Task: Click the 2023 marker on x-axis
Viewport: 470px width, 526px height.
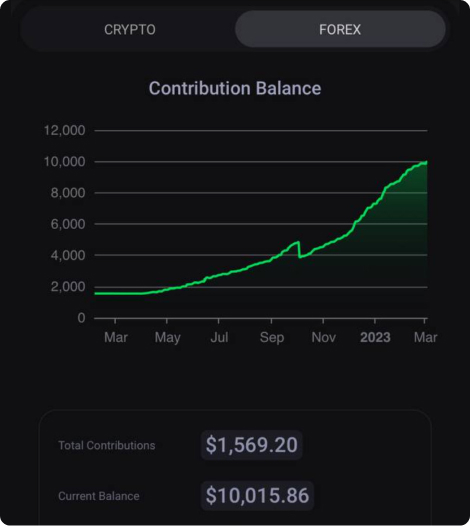Action: coord(375,337)
